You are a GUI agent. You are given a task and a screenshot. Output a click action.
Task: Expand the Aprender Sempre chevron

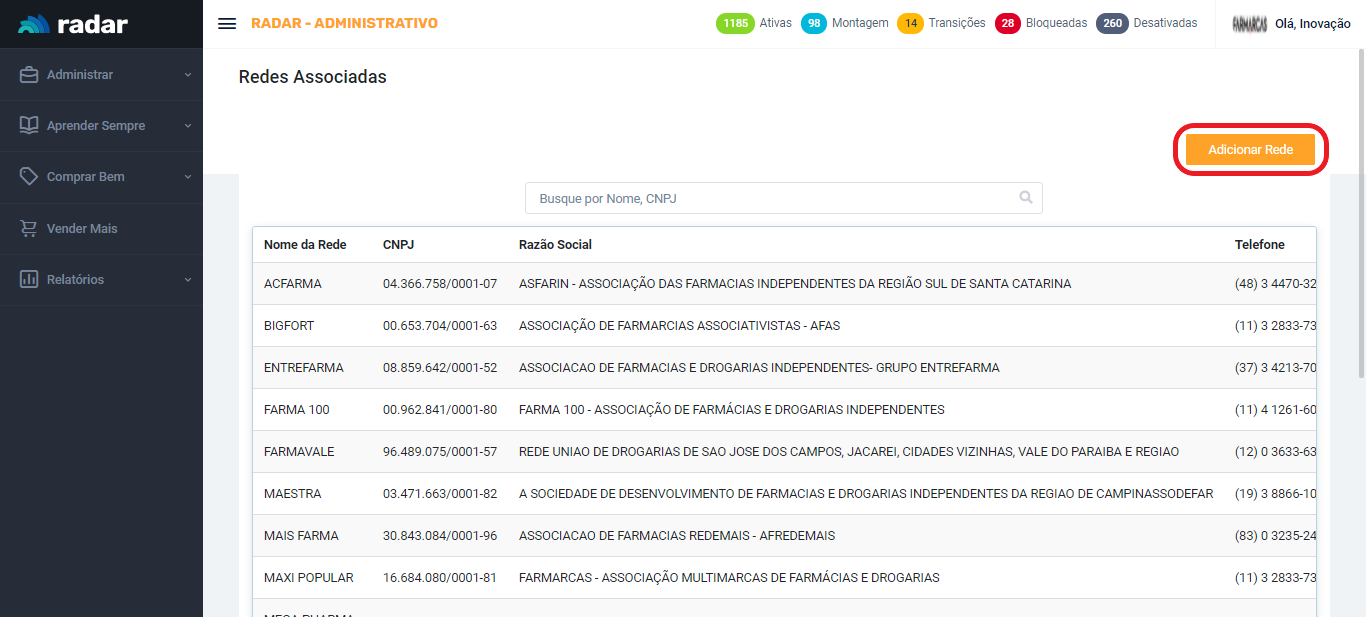click(188, 126)
